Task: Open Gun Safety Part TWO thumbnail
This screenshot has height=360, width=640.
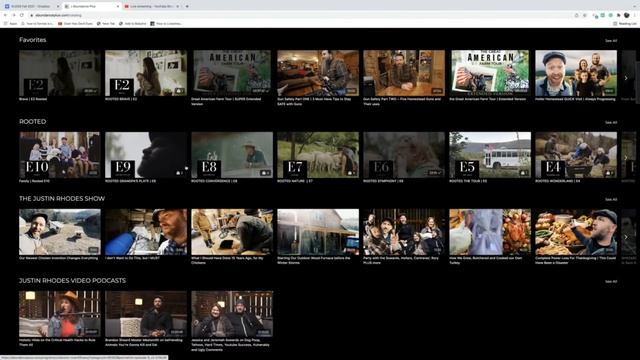Action: pyautogui.click(x=404, y=73)
